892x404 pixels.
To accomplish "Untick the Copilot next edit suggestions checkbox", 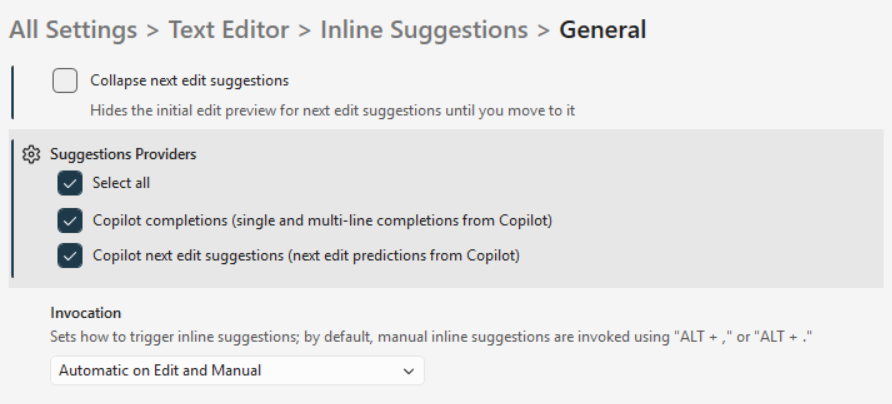I will 70,256.
